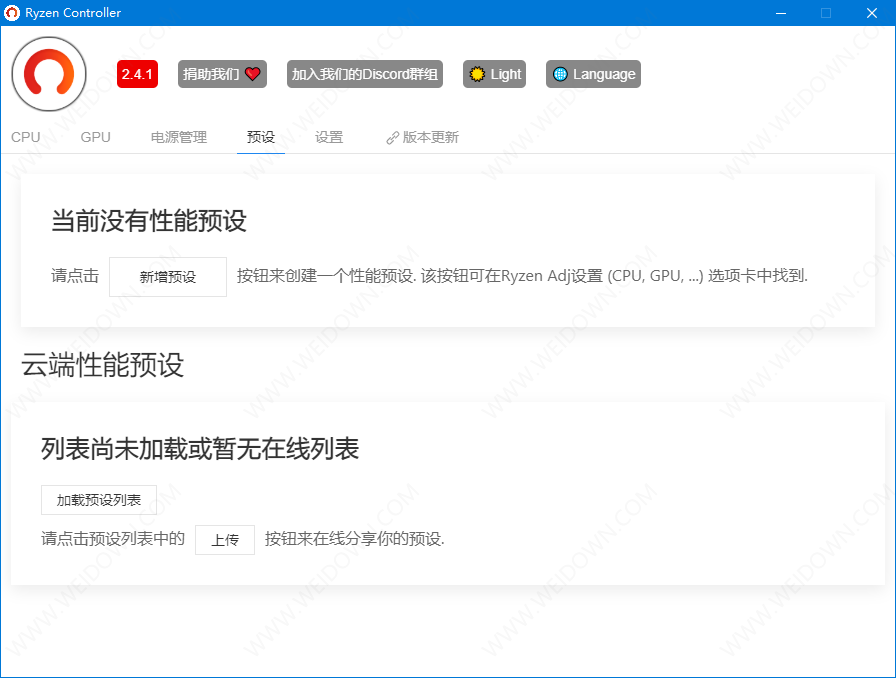
Task: Close the Ryzen Controller window
Action: click(871, 13)
